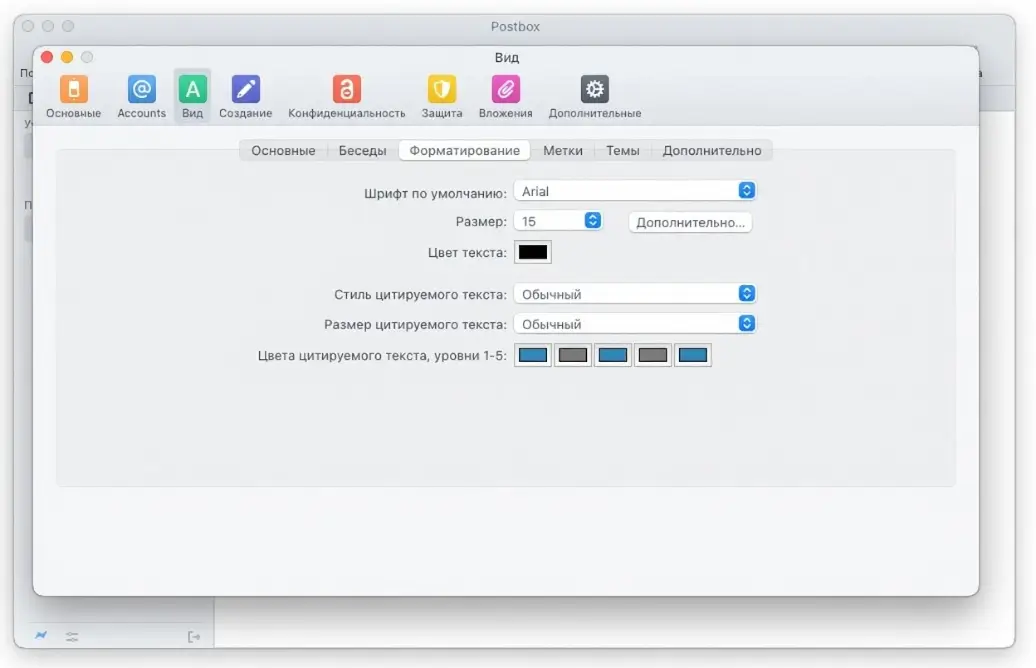Click the Цвета цитируемого текста, уровни 1-5 label
This screenshot has height=668, width=1036.
382,355
